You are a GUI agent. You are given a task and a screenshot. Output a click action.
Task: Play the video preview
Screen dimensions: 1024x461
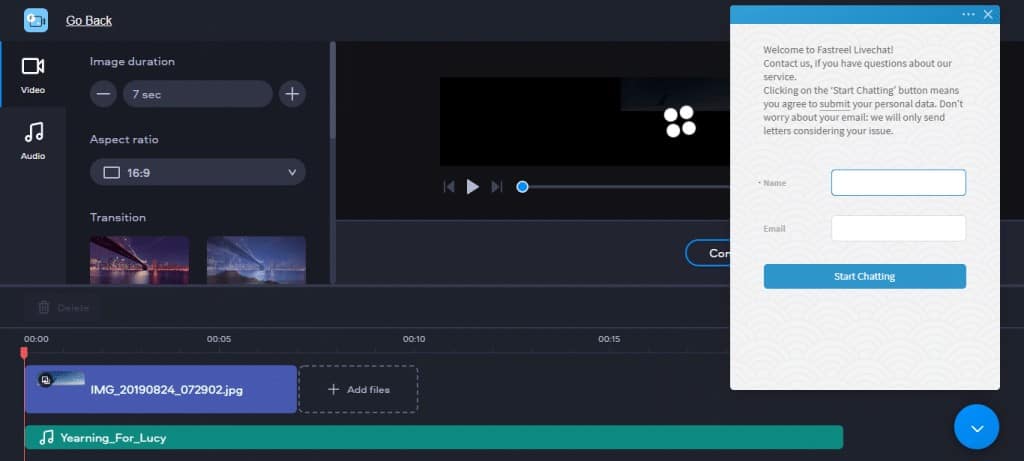pos(473,187)
